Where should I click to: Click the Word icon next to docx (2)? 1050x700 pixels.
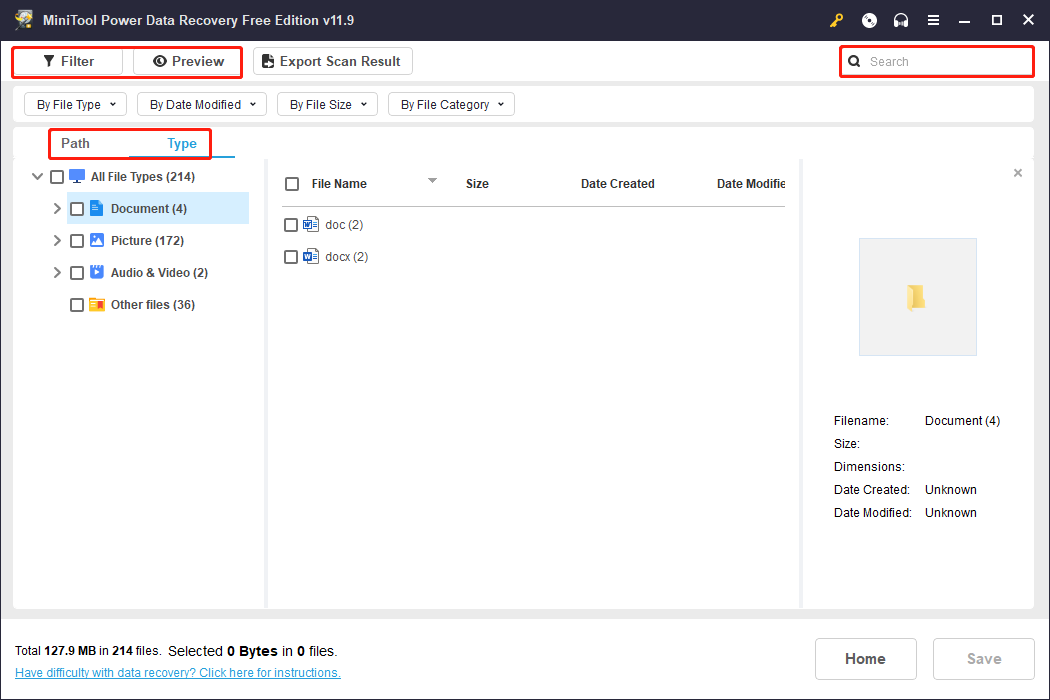point(311,256)
